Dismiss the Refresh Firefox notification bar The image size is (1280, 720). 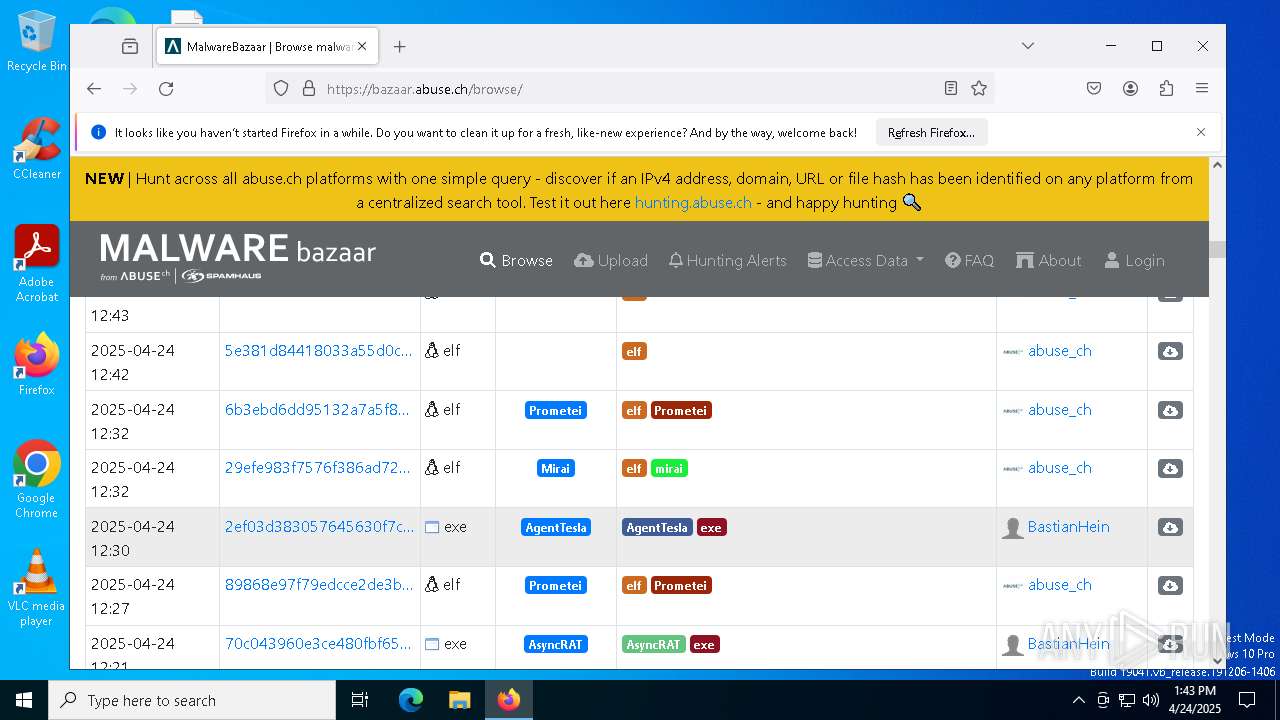coord(1201,132)
